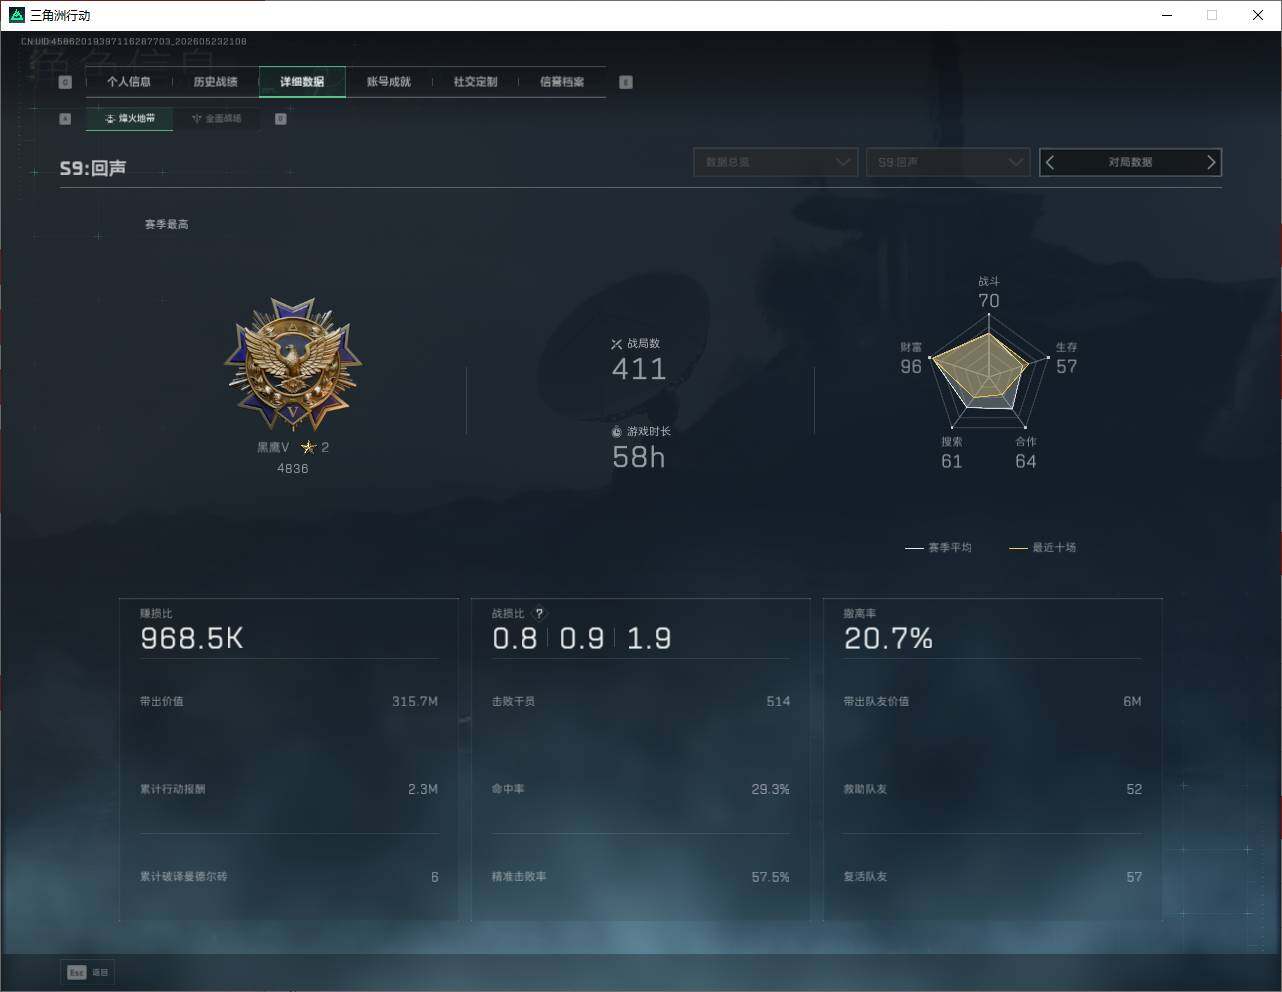This screenshot has width=1282, height=992.
Task: Click the 带出价值 row value 315.7M
Action: pyautogui.click(x=415, y=702)
